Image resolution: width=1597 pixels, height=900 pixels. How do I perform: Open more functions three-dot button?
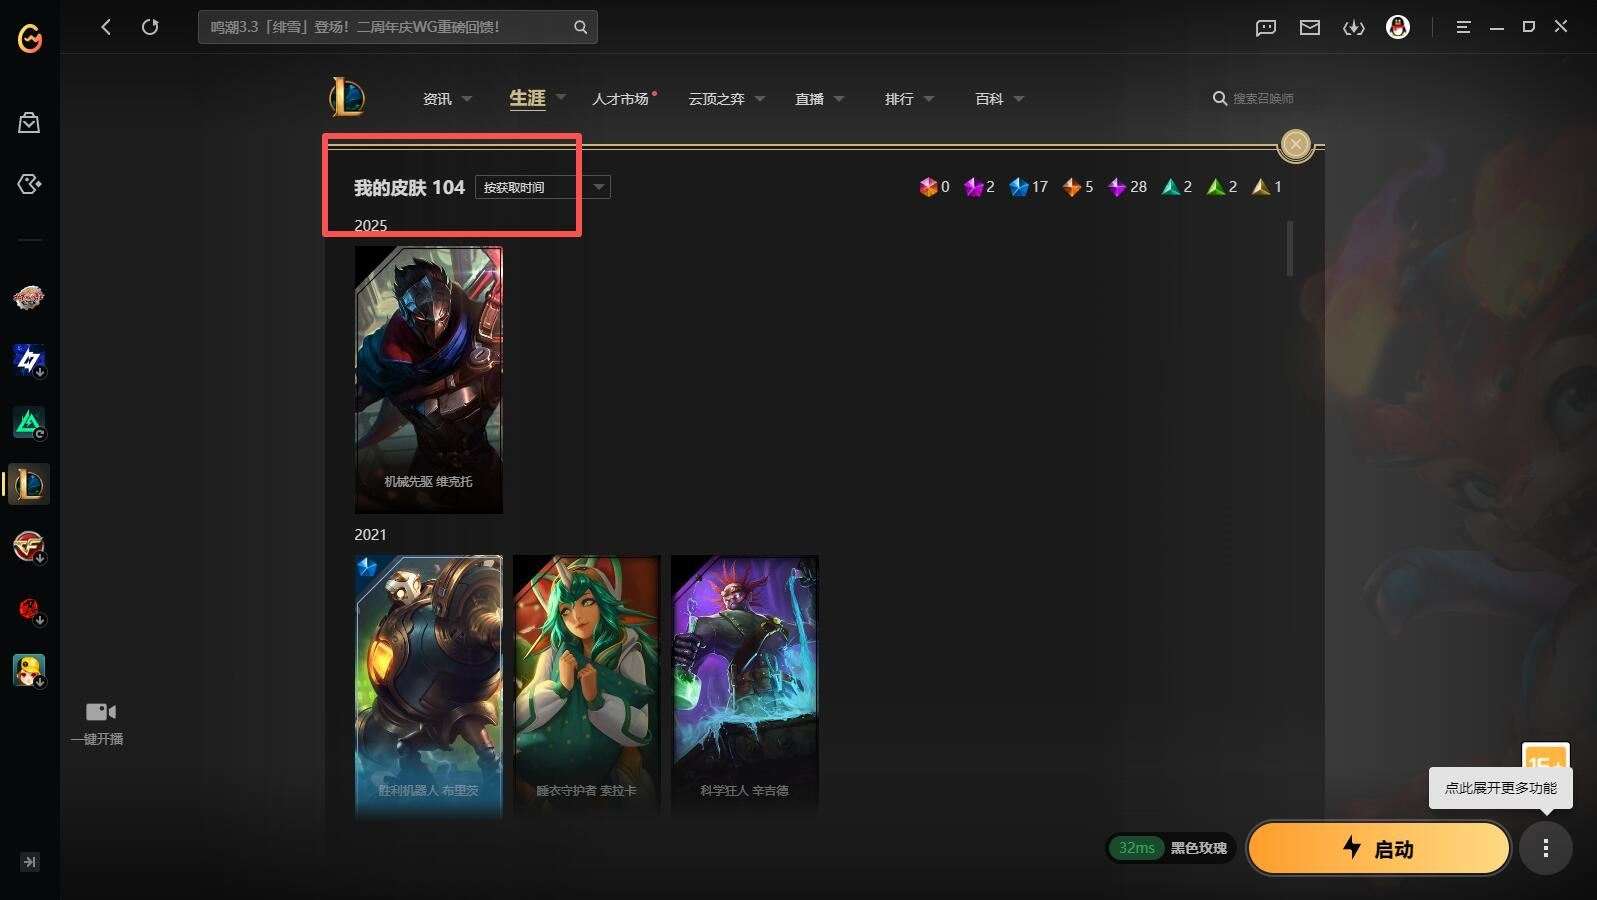coord(1546,848)
